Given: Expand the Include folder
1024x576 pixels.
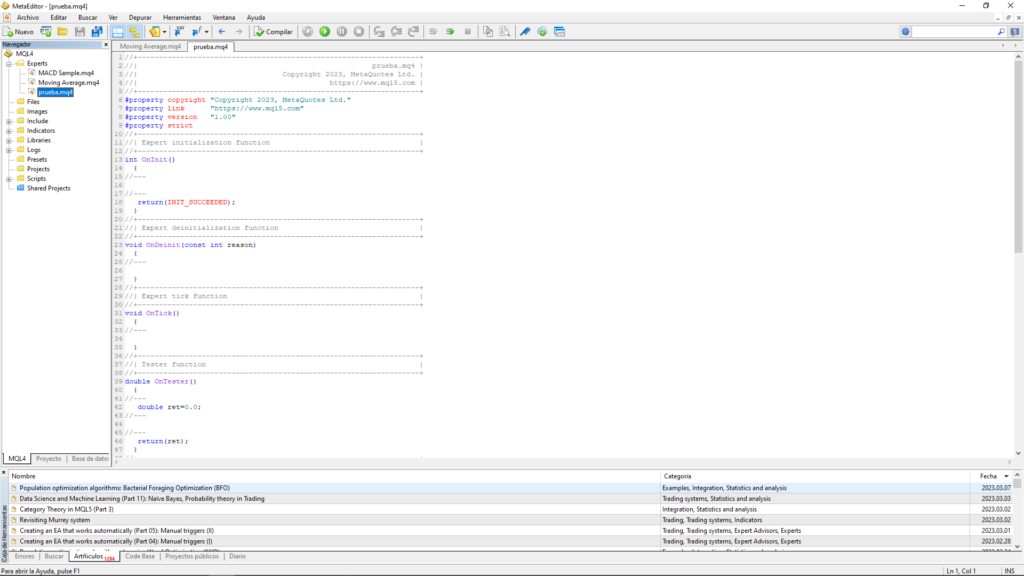Looking at the screenshot, I should (x=9, y=121).
